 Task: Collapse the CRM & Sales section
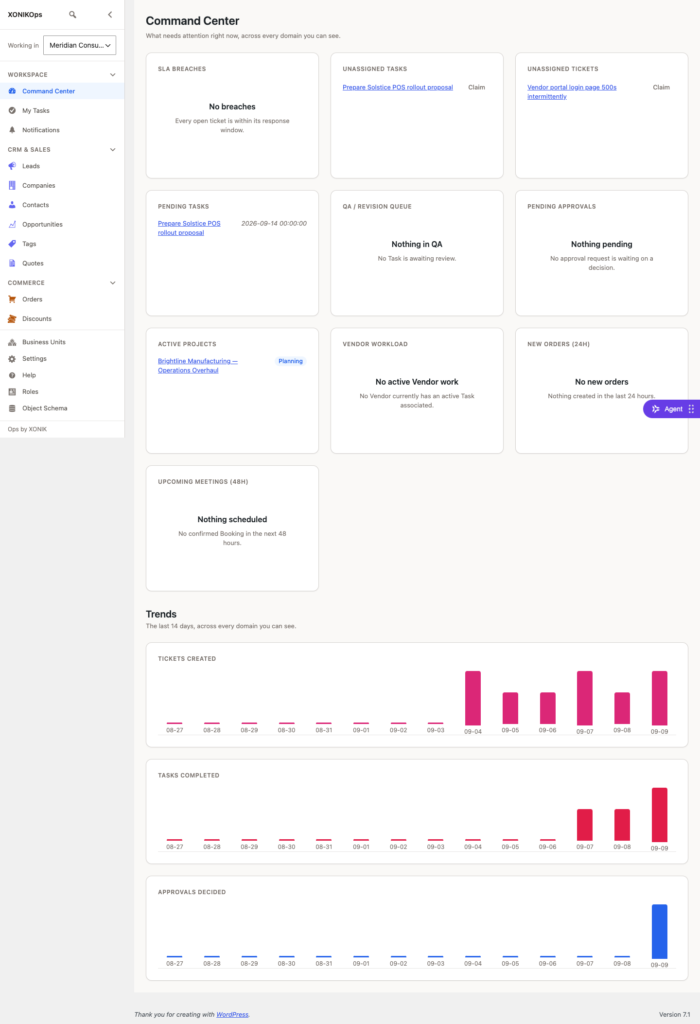112,150
